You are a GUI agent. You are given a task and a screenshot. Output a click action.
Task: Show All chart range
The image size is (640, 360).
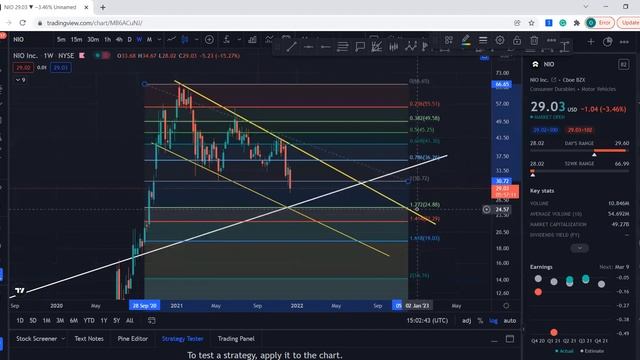pyautogui.click(x=130, y=321)
